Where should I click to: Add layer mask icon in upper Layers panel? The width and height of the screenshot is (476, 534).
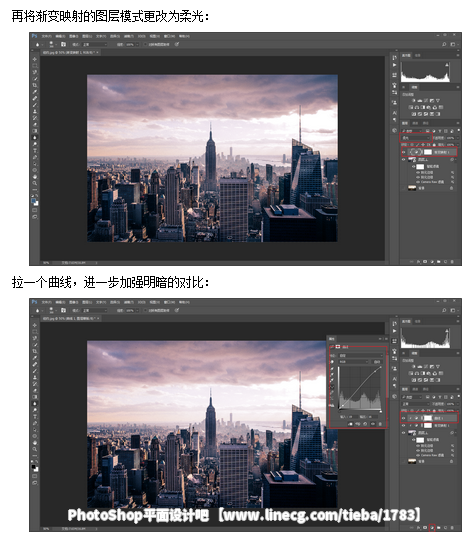pos(425,262)
